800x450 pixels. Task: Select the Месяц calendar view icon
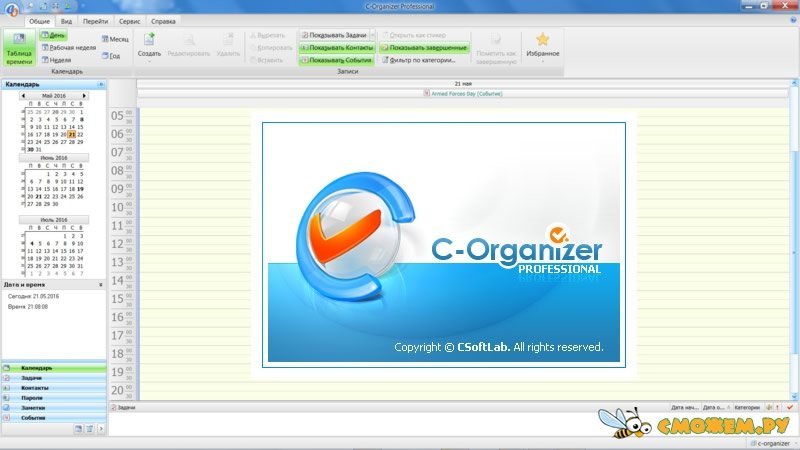[115, 39]
